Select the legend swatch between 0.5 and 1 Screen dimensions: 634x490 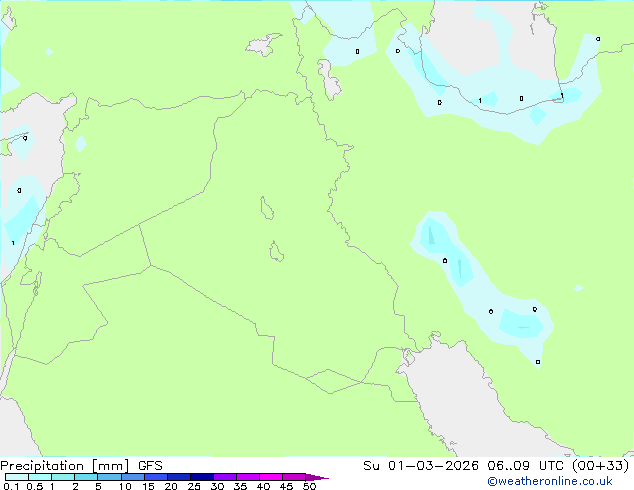(x=40, y=477)
